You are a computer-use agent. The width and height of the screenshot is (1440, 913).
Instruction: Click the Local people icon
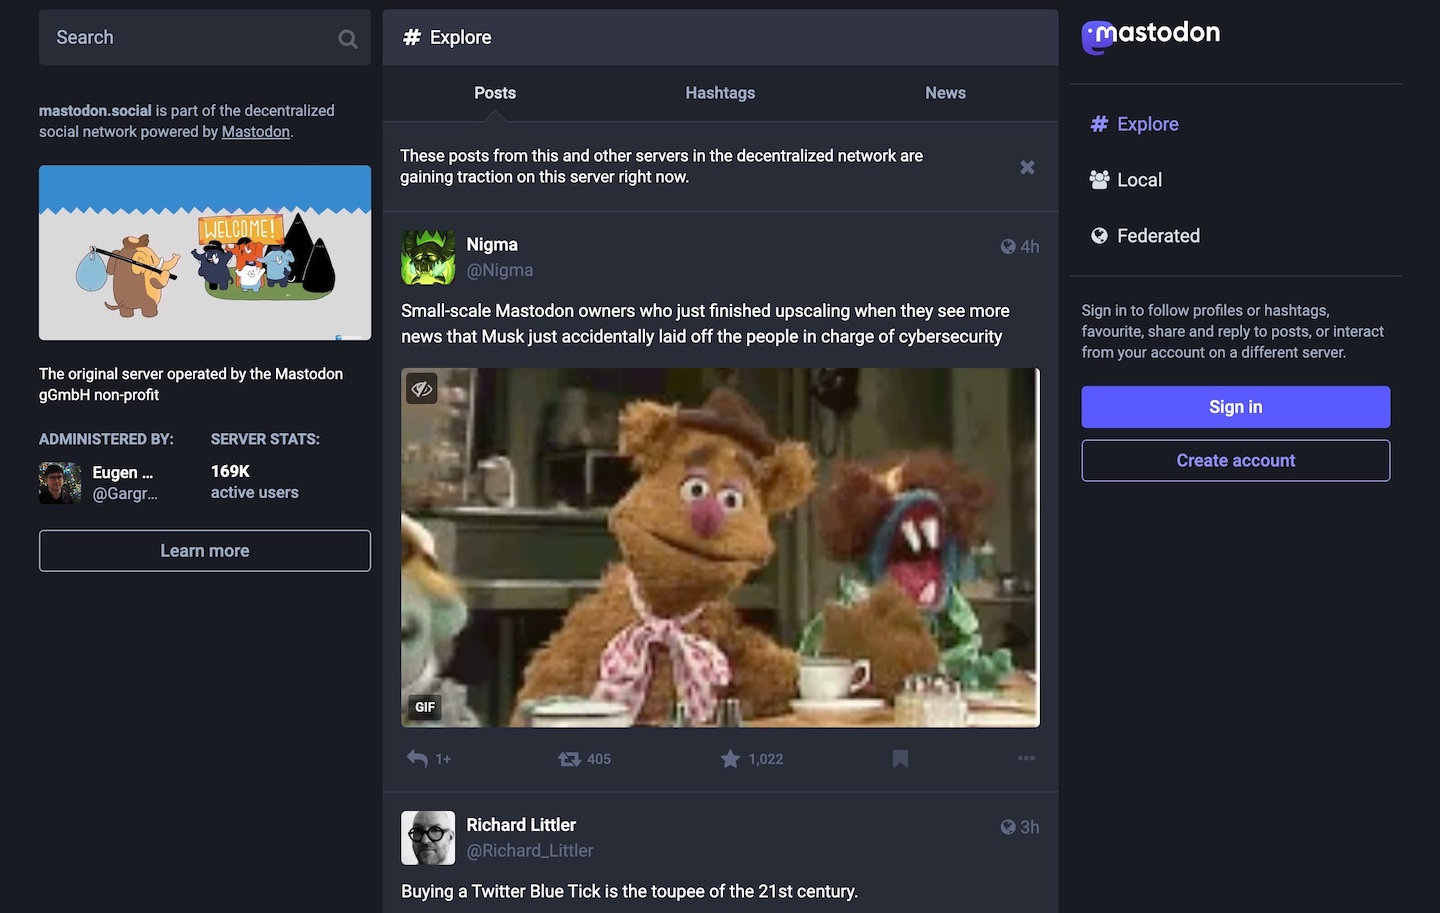(x=1099, y=180)
